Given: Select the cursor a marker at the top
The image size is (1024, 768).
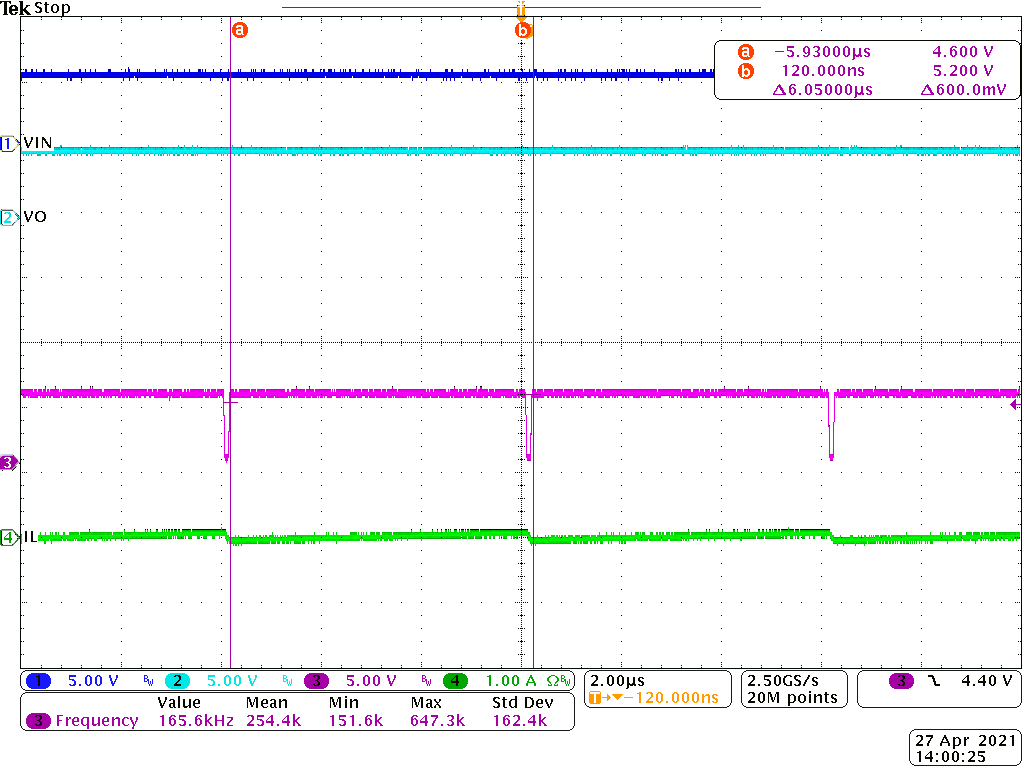Looking at the screenshot, I should coord(238,29).
